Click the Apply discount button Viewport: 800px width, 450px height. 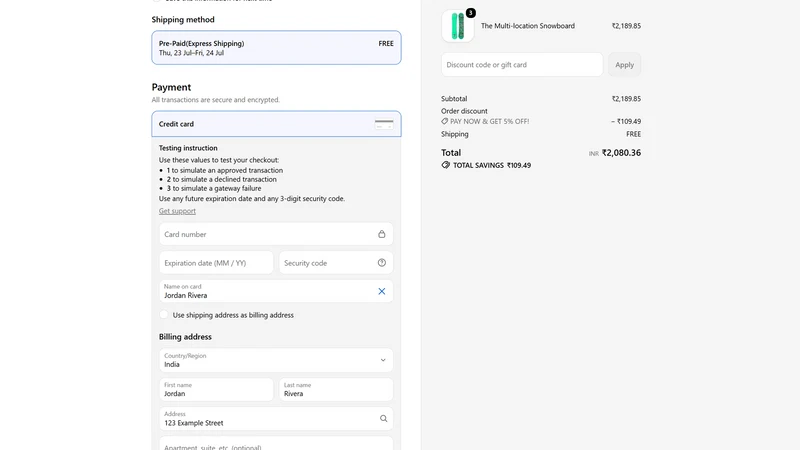tap(624, 65)
